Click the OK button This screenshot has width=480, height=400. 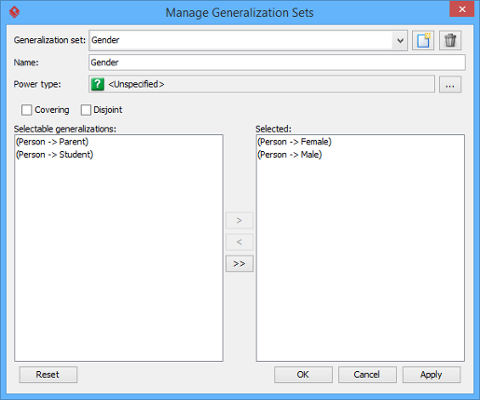click(303, 375)
